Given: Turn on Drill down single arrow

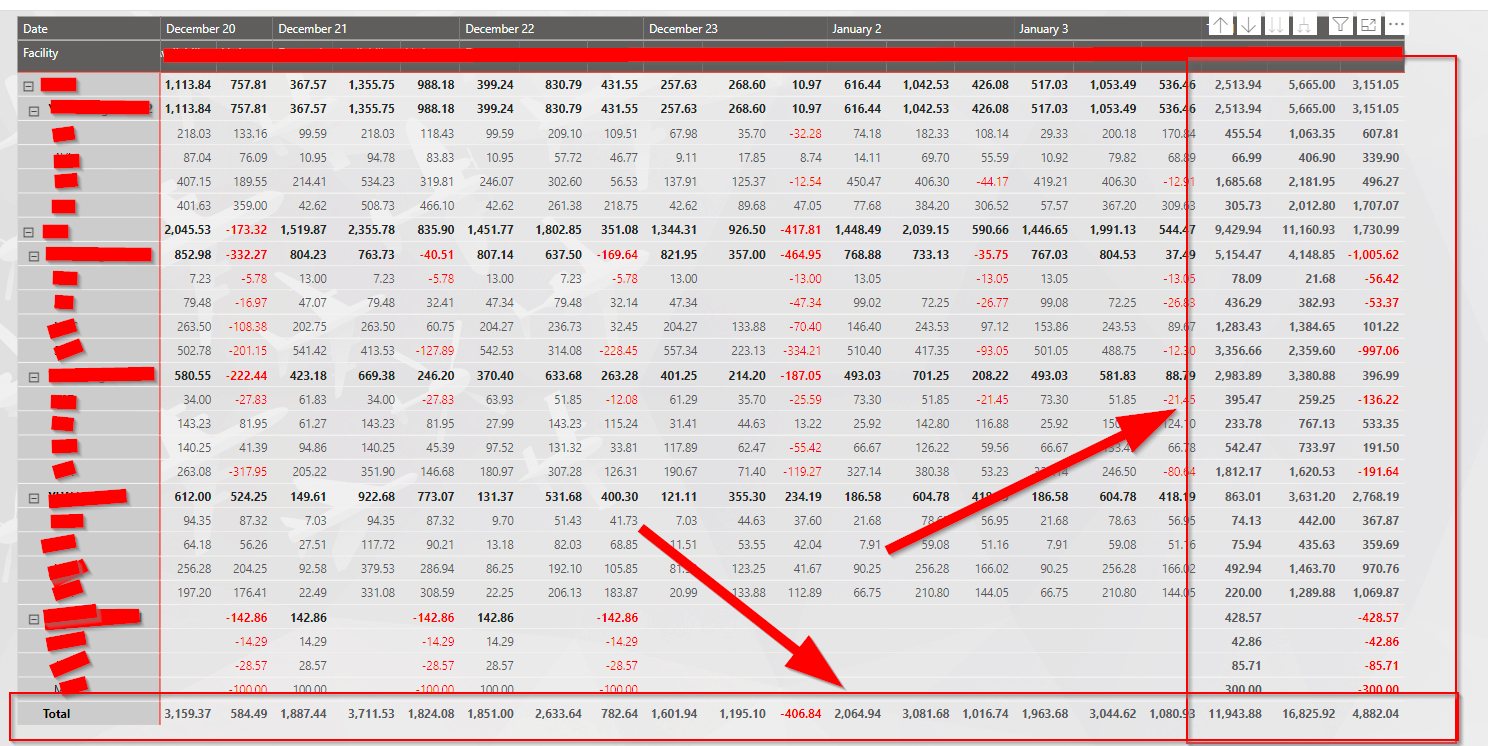Looking at the screenshot, I should pyautogui.click(x=1248, y=25).
